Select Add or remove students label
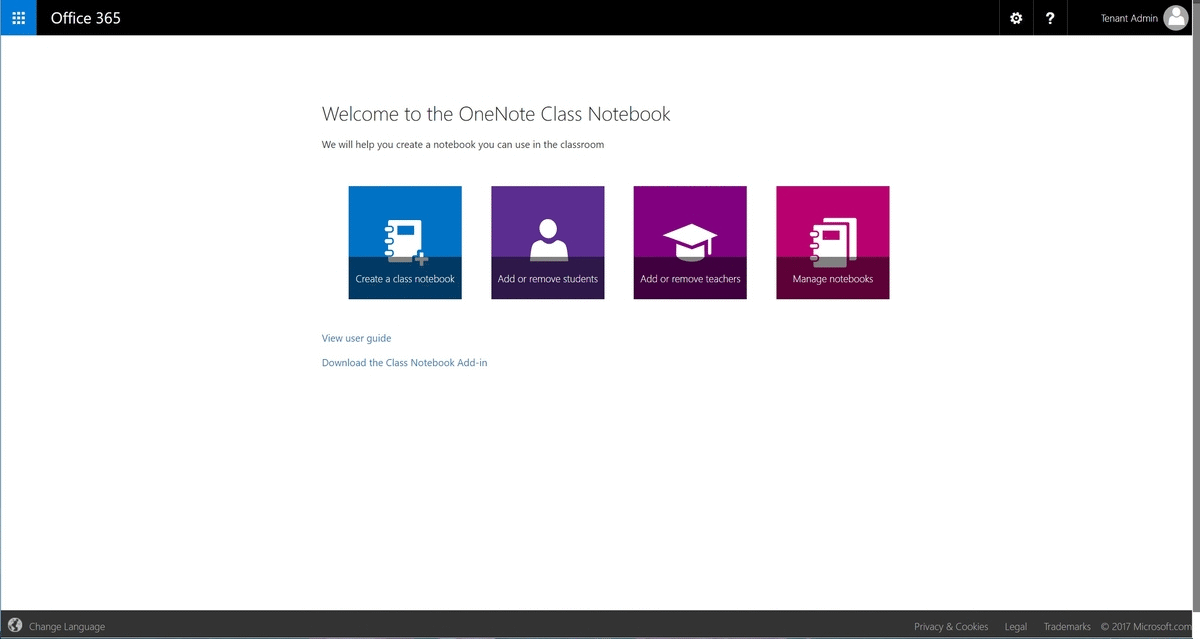The height and width of the screenshot is (639, 1200). (x=548, y=279)
